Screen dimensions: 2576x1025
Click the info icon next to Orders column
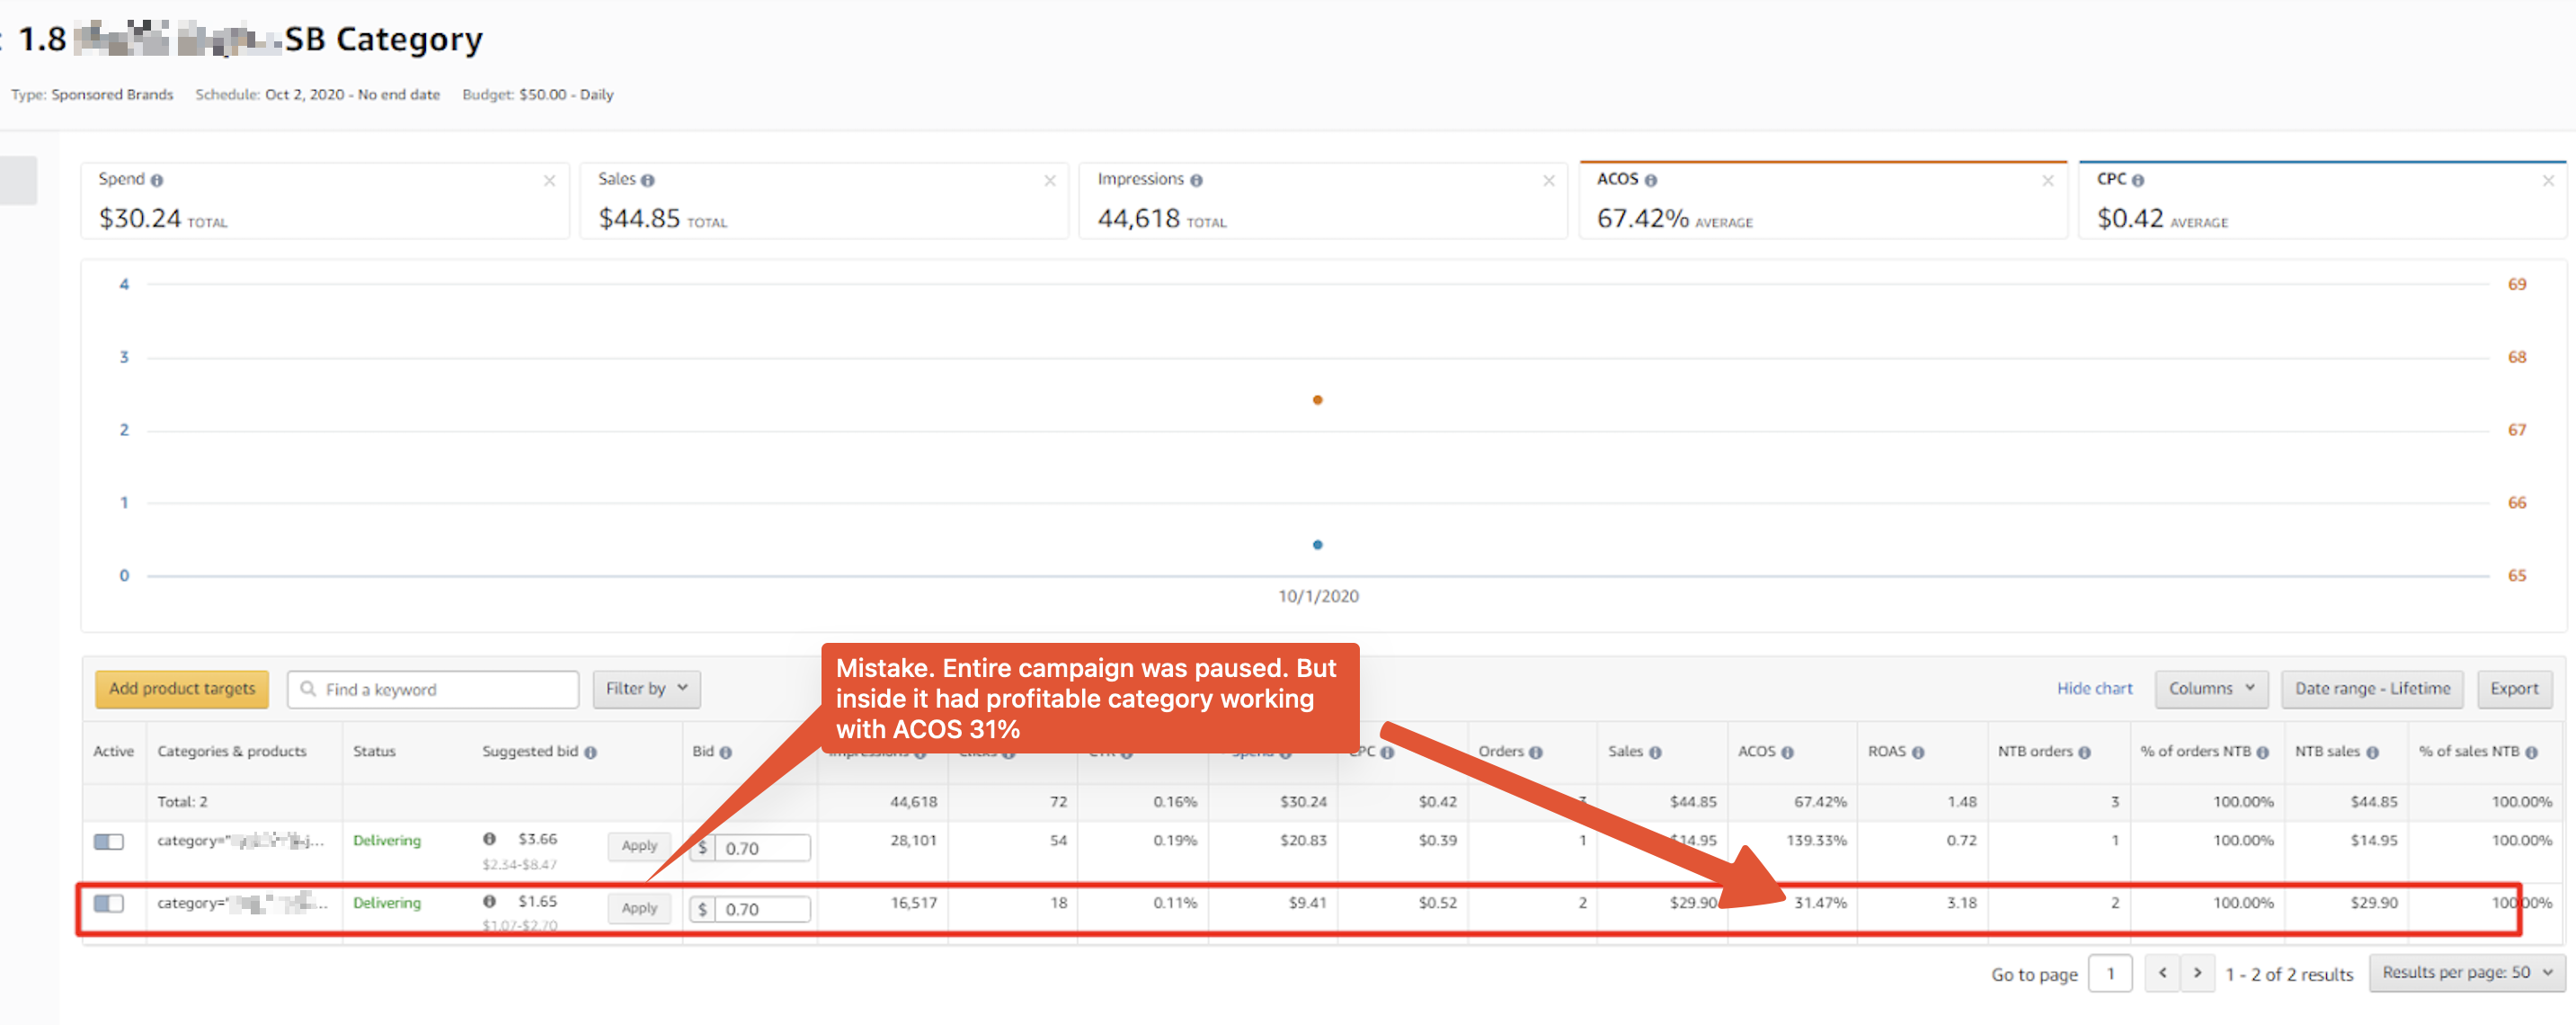1535,752
